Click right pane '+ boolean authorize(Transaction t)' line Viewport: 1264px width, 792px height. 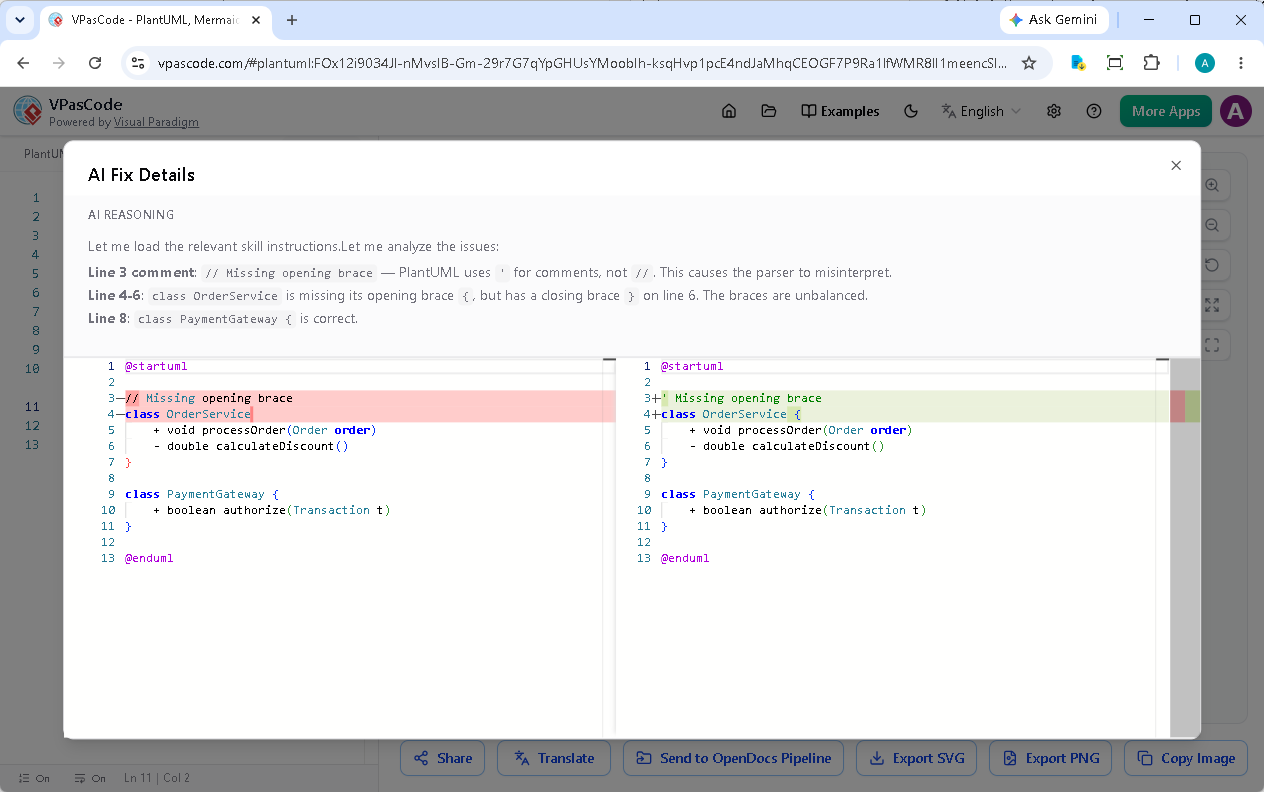tap(808, 510)
